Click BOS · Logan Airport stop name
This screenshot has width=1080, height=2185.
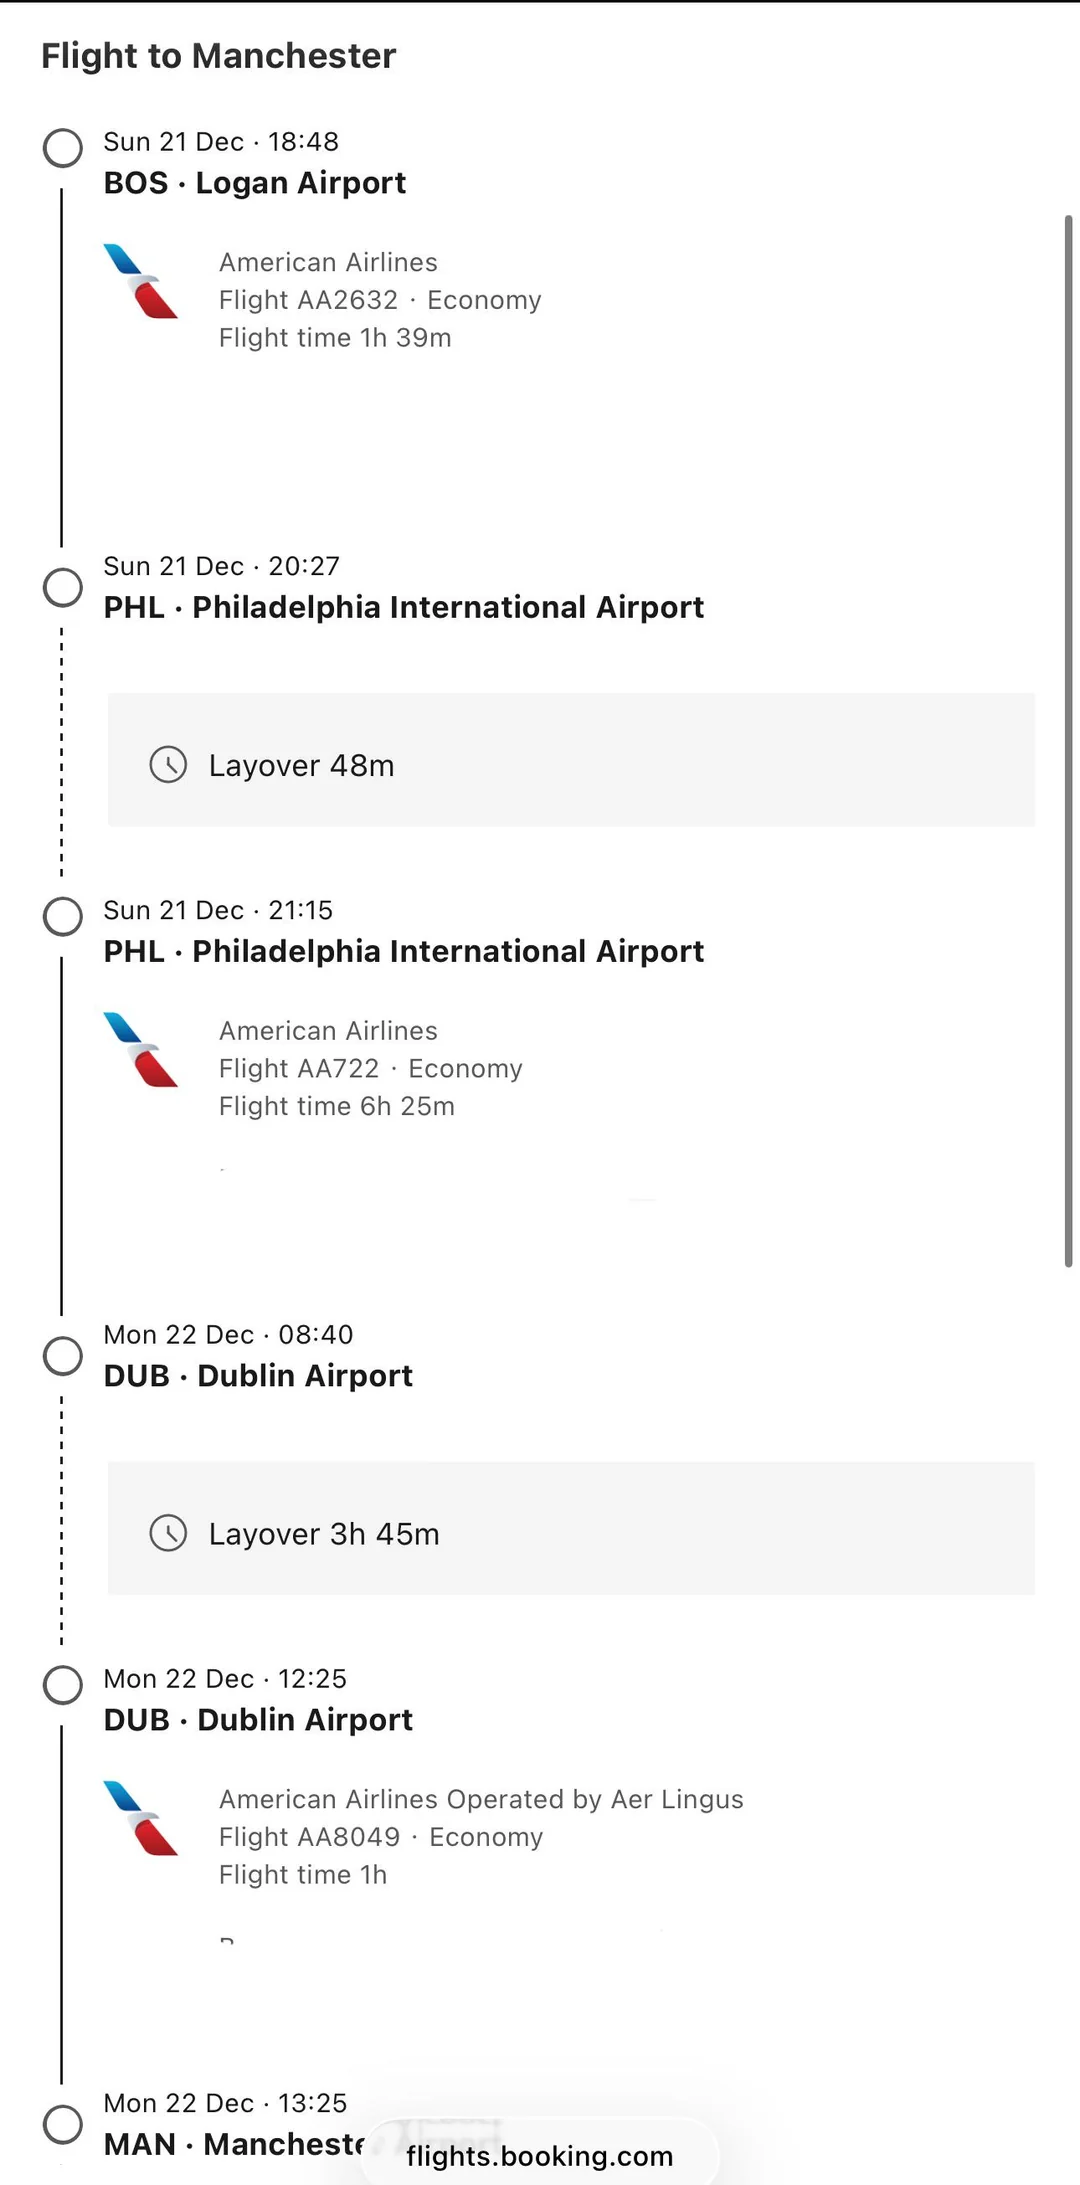[x=255, y=183]
